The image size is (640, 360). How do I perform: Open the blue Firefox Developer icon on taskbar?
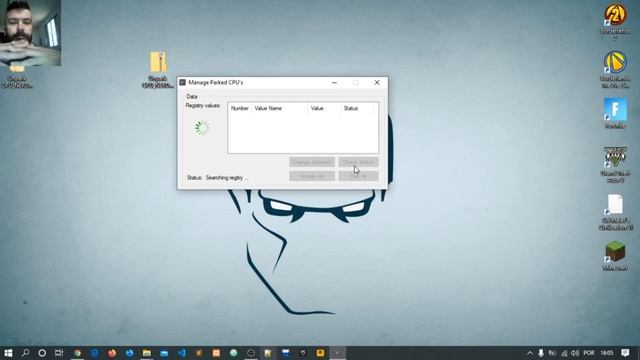(129, 353)
